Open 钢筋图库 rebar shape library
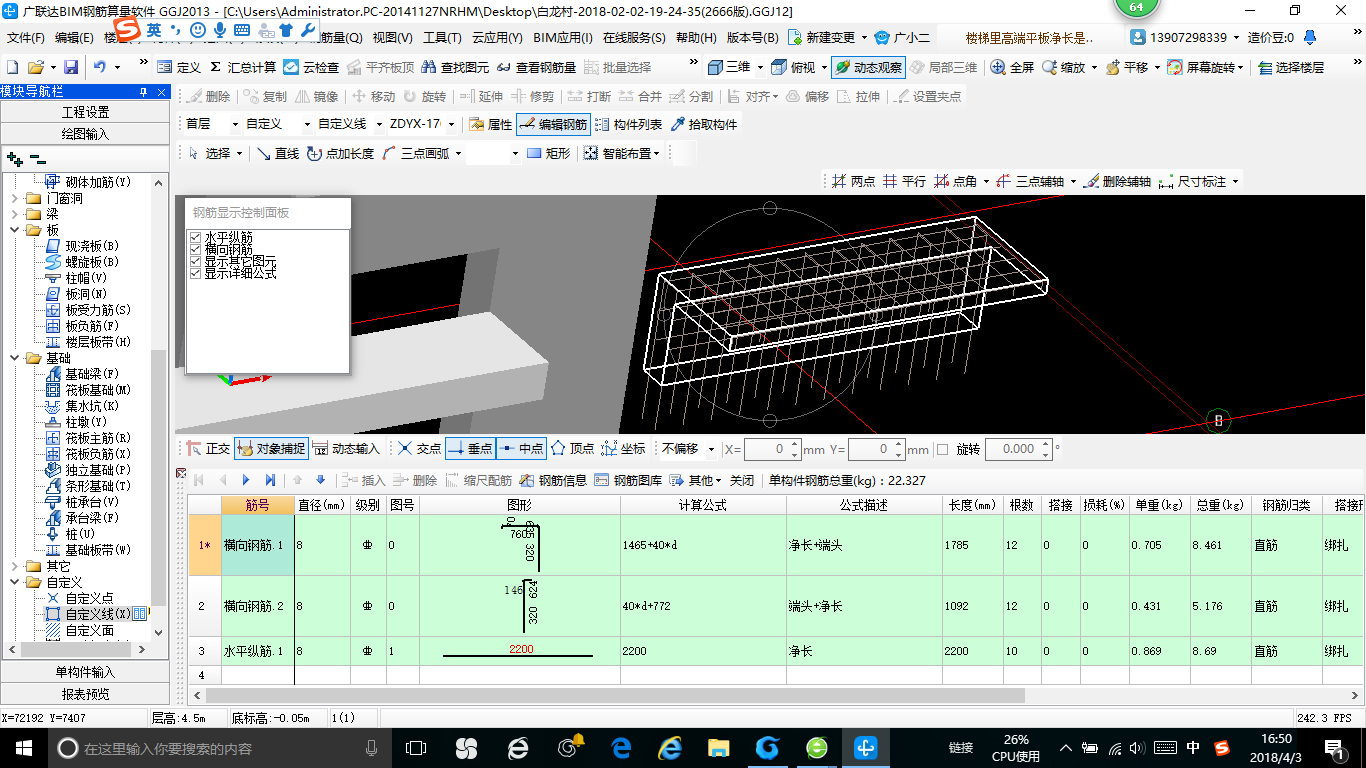The height and width of the screenshot is (768, 1366). pos(629,480)
